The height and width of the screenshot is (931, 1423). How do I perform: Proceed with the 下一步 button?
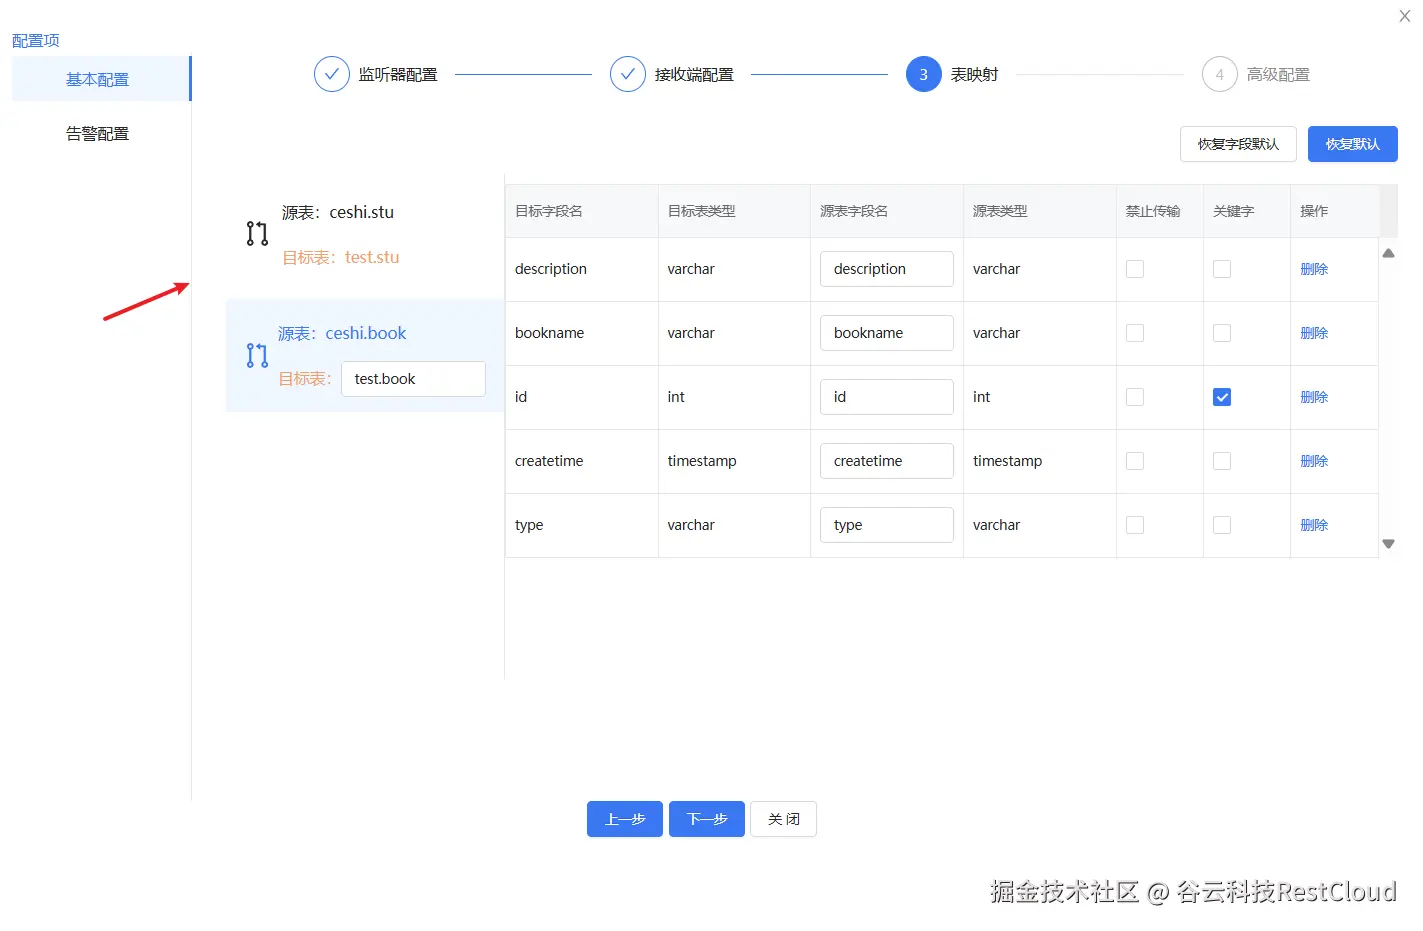[707, 819]
